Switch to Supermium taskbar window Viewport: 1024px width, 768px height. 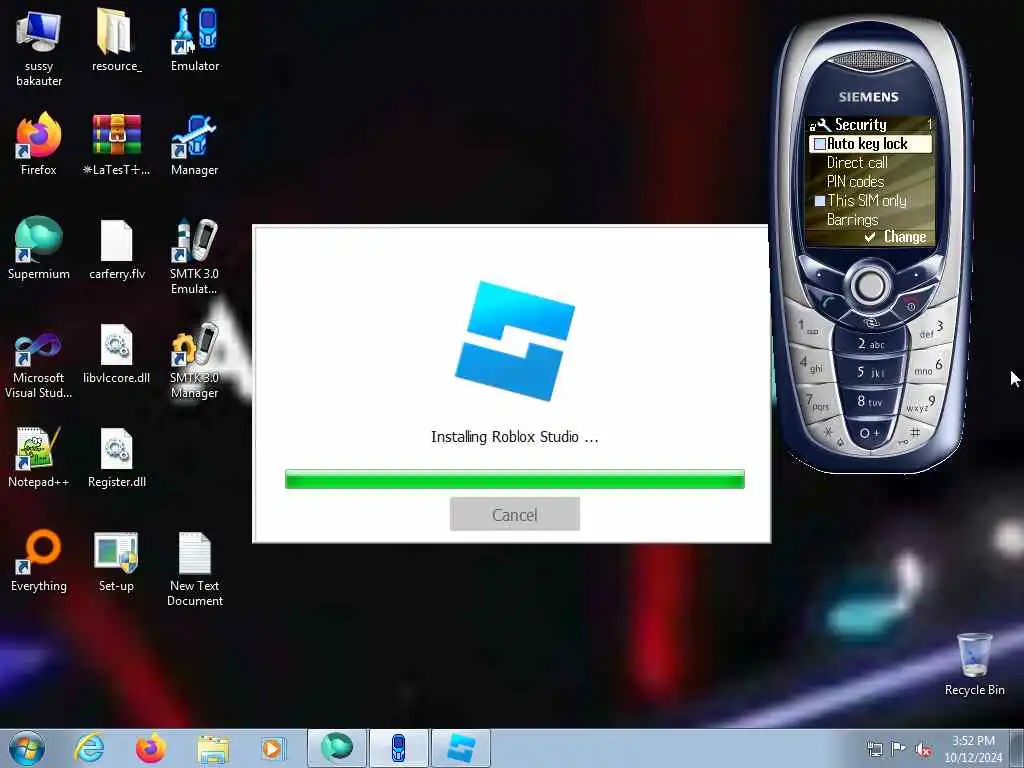[x=336, y=748]
